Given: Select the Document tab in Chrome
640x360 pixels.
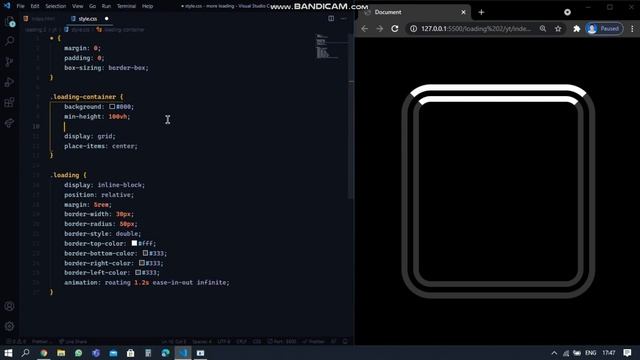Looking at the screenshot, I should point(414,12).
